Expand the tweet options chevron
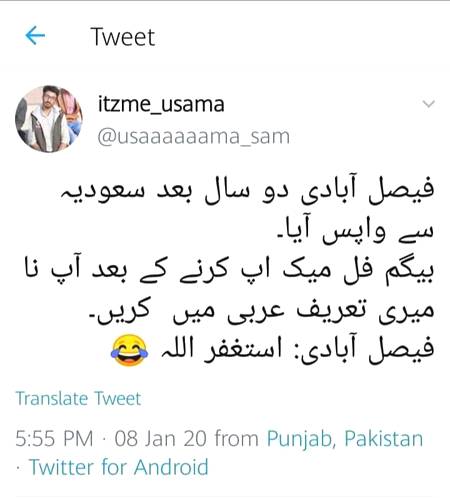The height and width of the screenshot is (498, 450). [x=428, y=104]
